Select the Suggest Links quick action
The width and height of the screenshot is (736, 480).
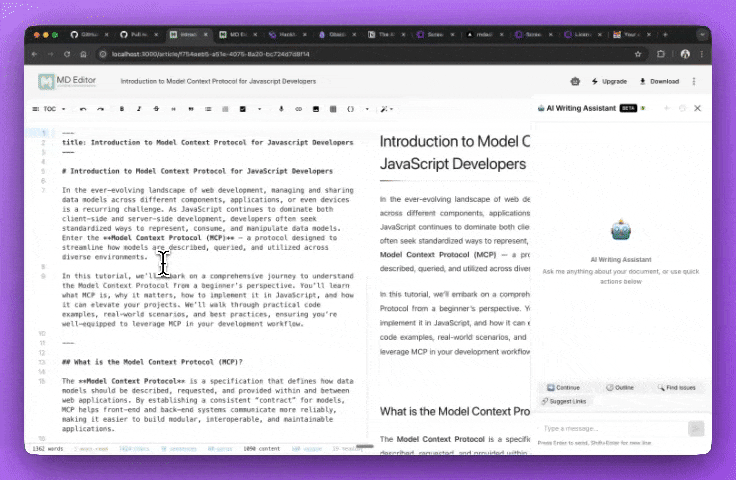pyautogui.click(x=566, y=401)
